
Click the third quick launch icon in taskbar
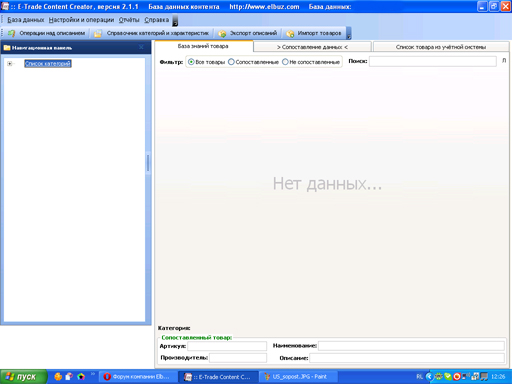81,377
